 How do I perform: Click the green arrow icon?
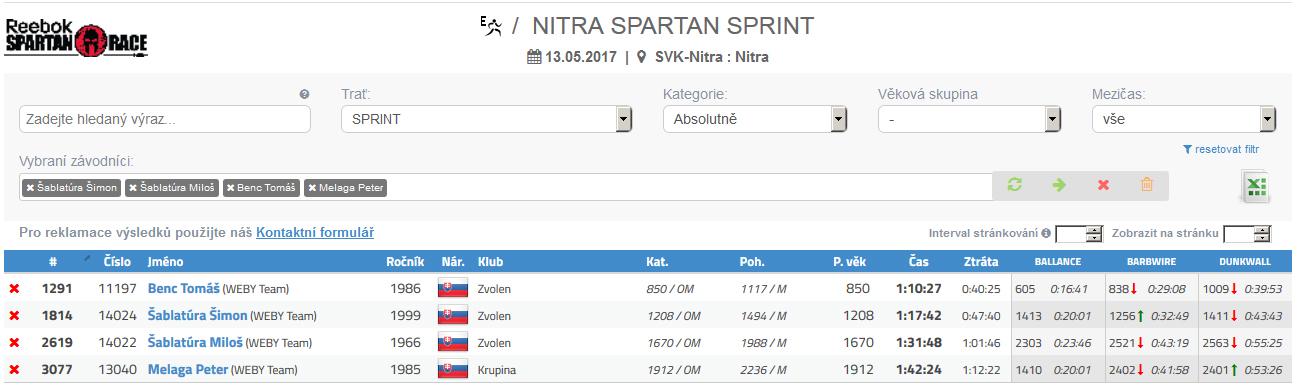1059,185
